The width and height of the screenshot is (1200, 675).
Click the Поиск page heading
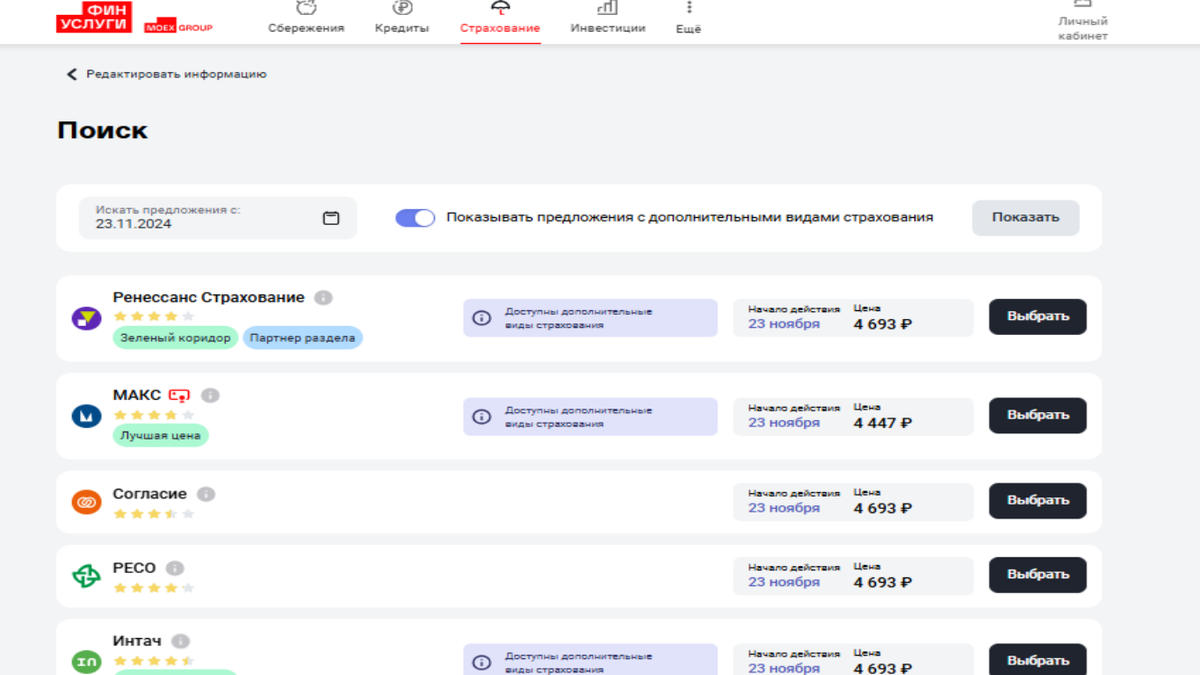(x=102, y=130)
